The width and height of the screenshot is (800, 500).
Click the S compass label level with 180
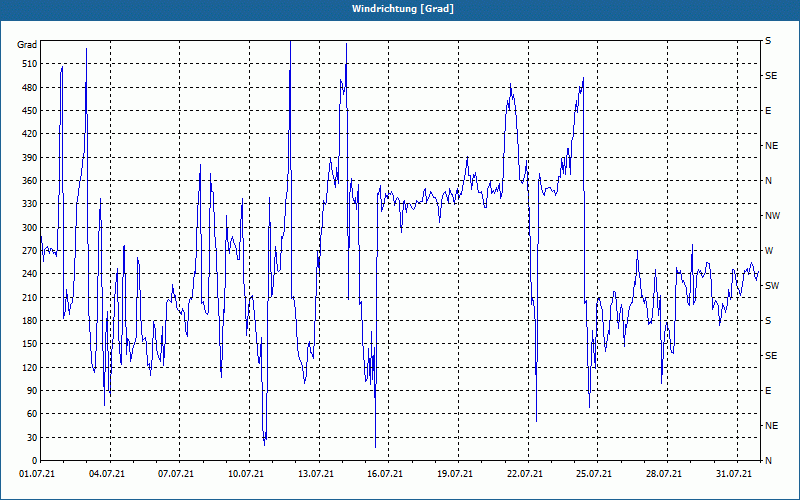click(x=768, y=321)
